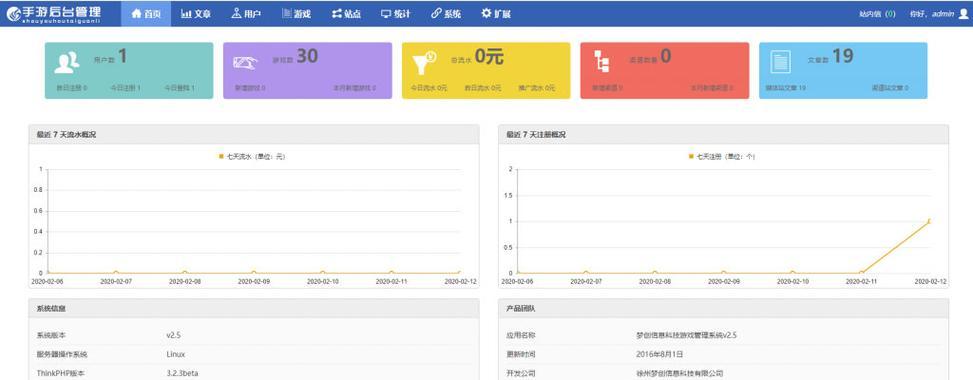Click the funnel icon in 总流水 card
973x380 pixels.
(424, 63)
